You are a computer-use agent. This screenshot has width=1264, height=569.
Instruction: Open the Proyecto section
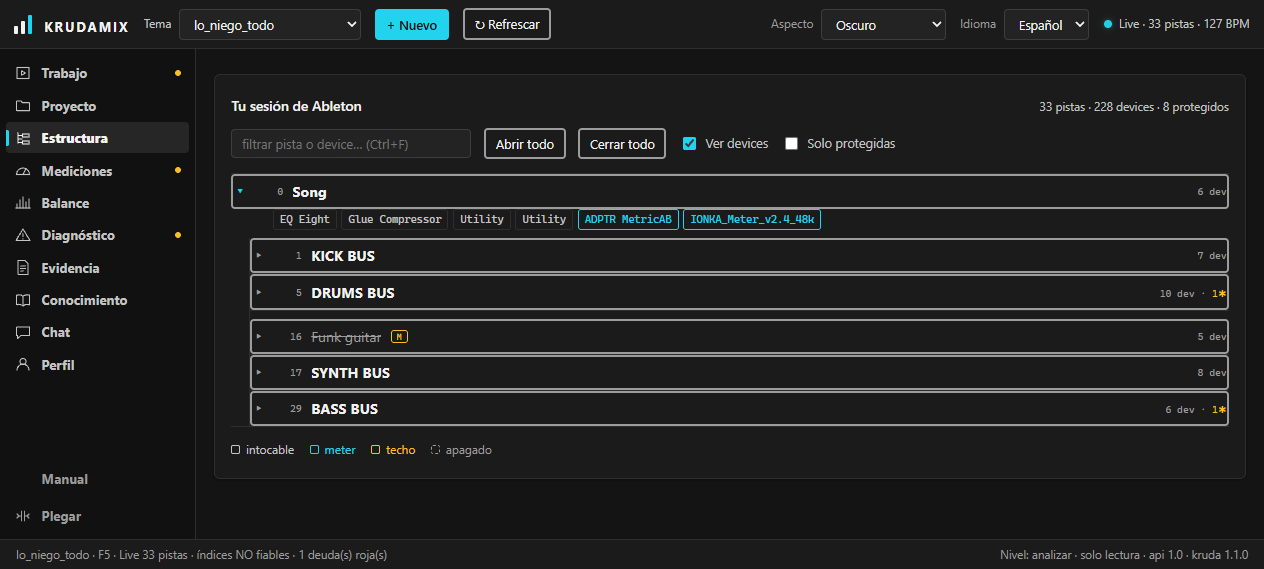point(97,106)
